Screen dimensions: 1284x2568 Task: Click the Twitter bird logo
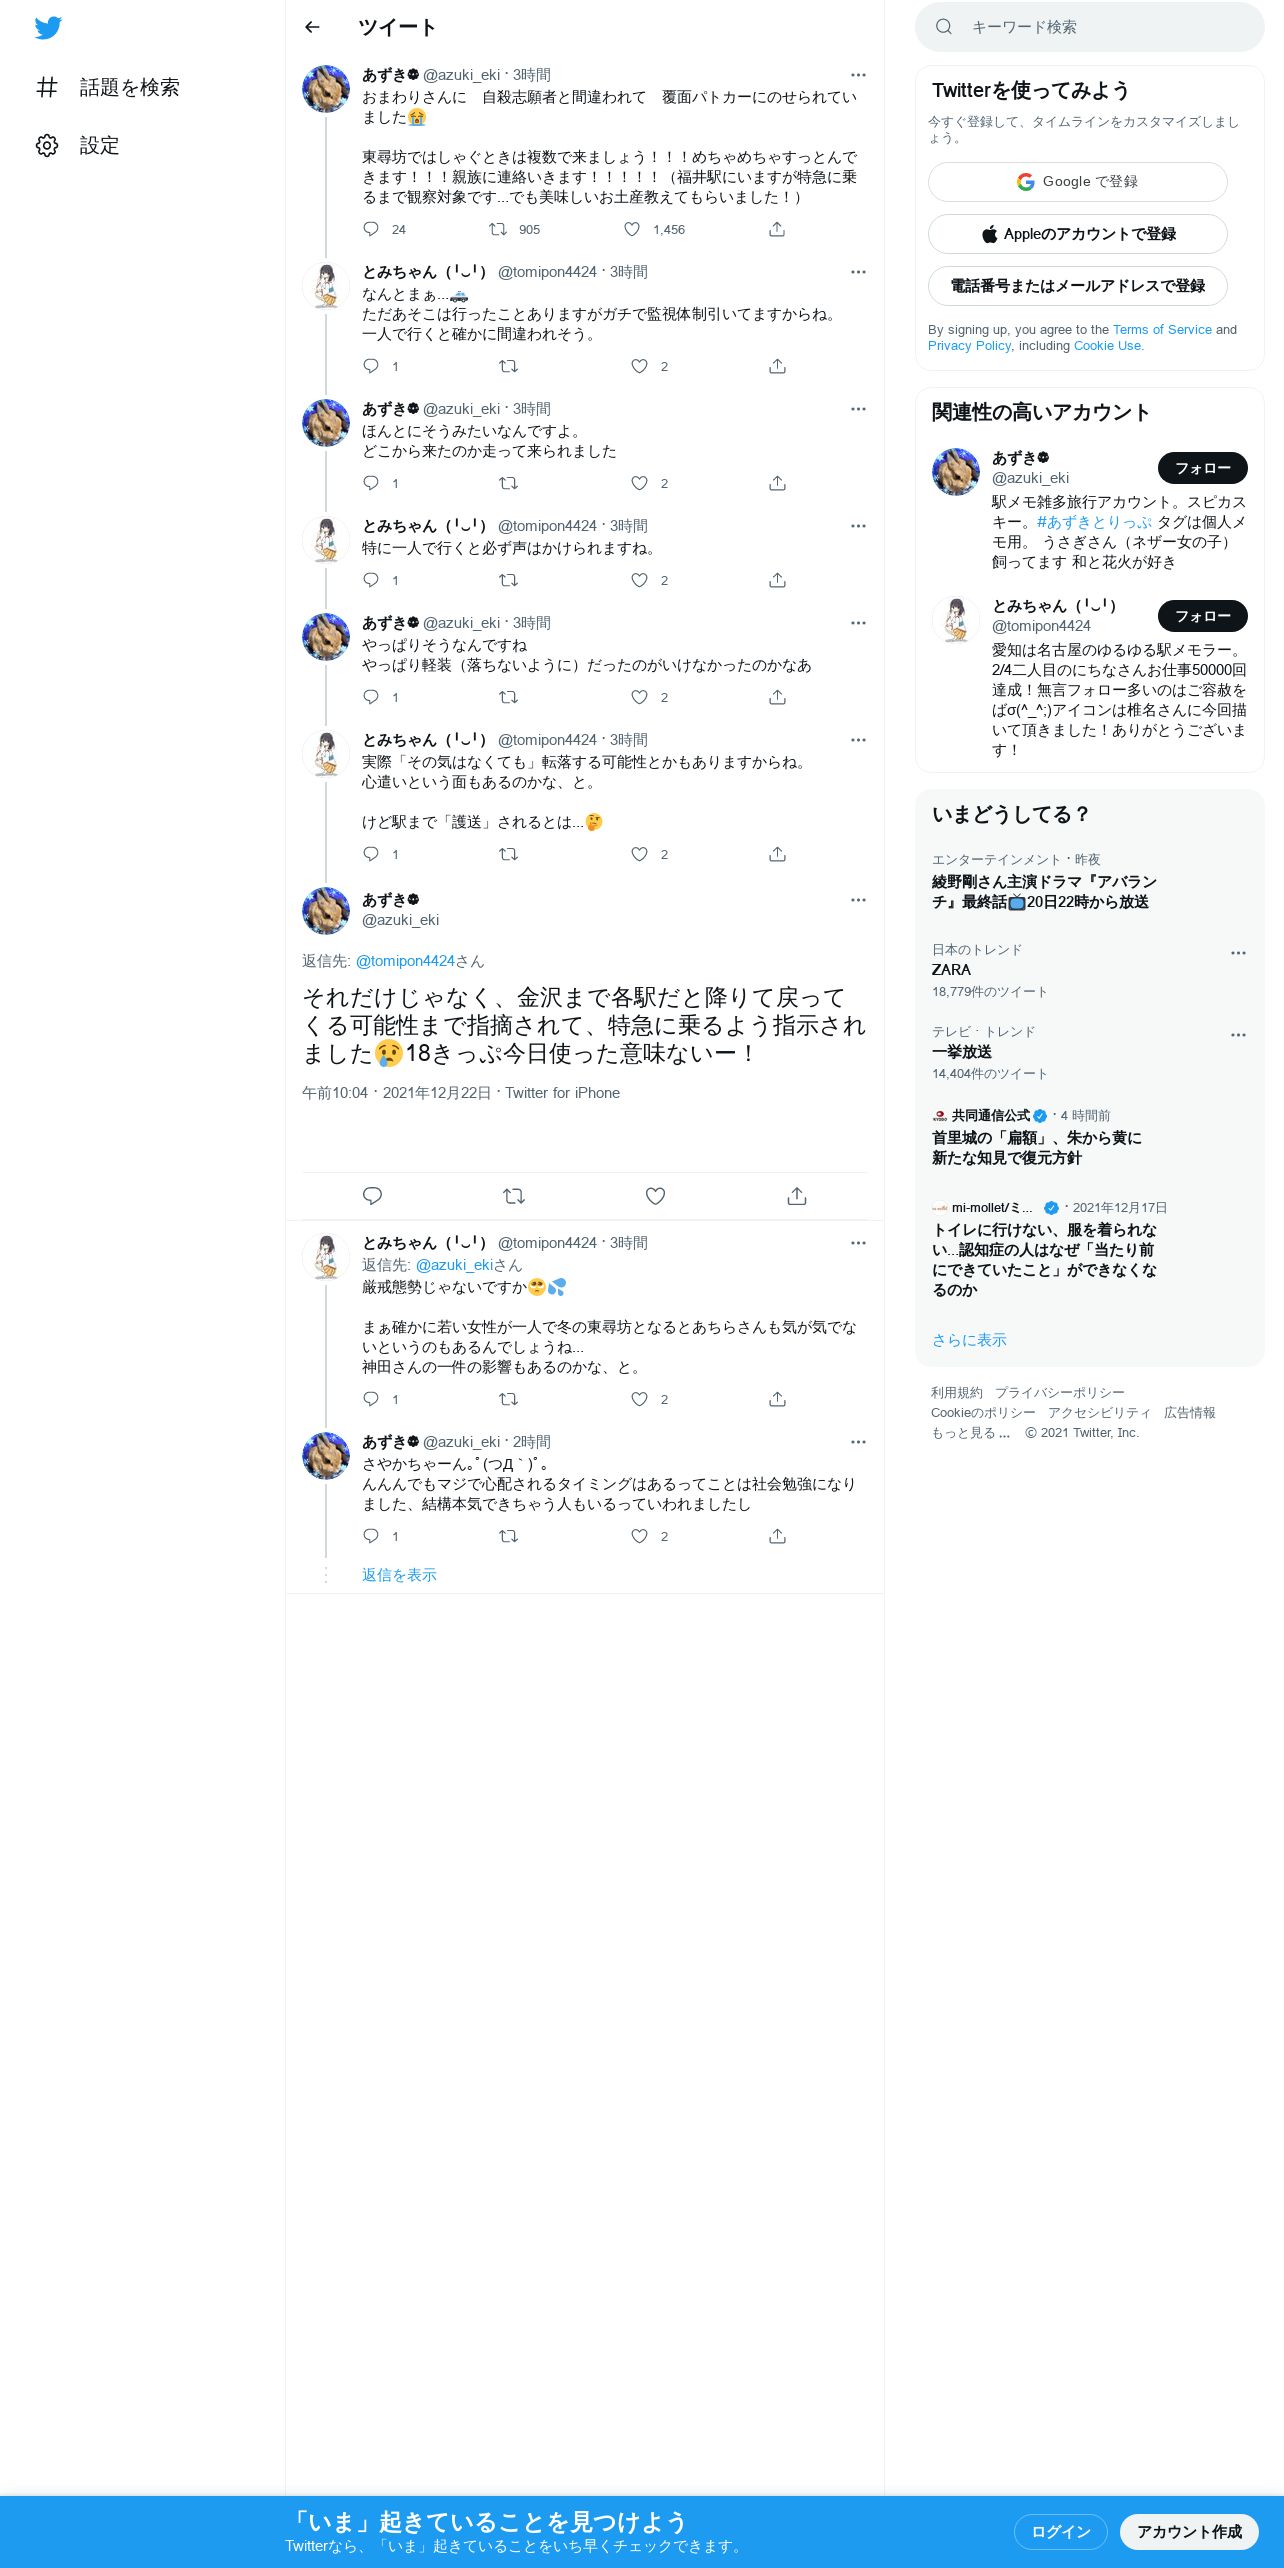tap(48, 28)
